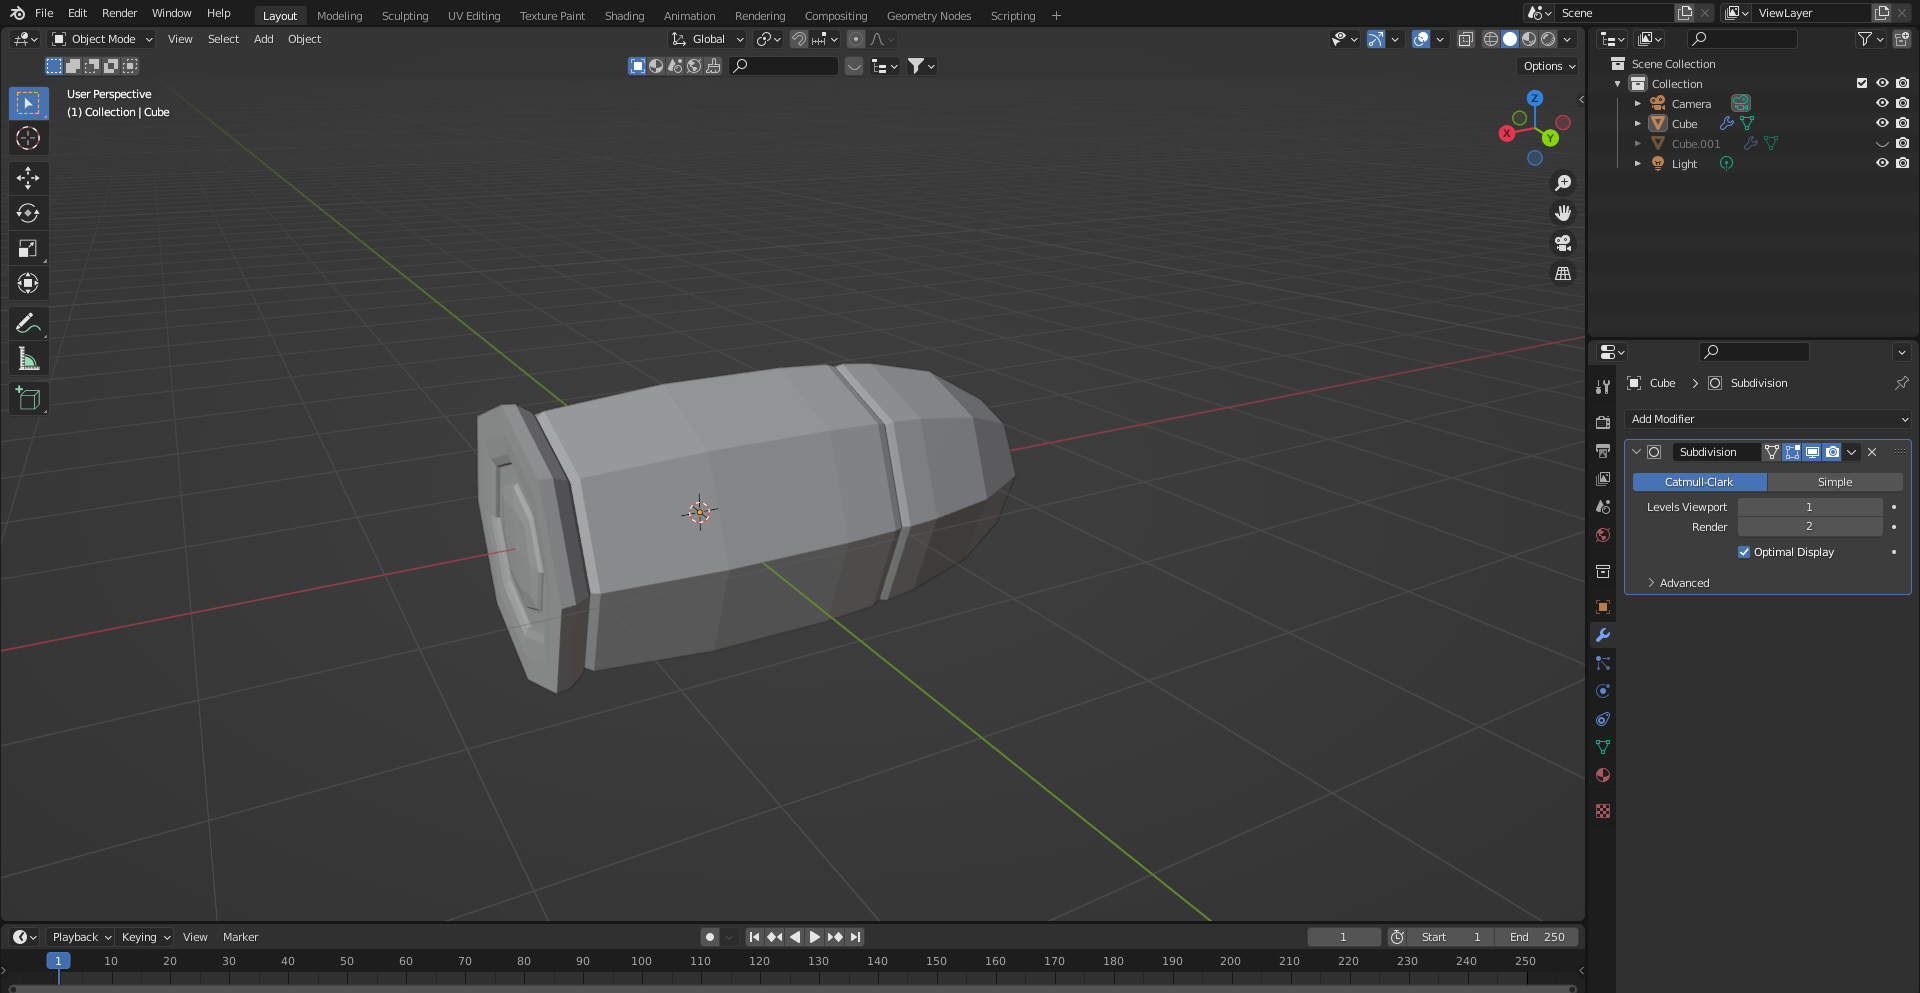Toggle the Cube's viewport visibility eye
This screenshot has height=993, width=1920.
pos(1883,123)
